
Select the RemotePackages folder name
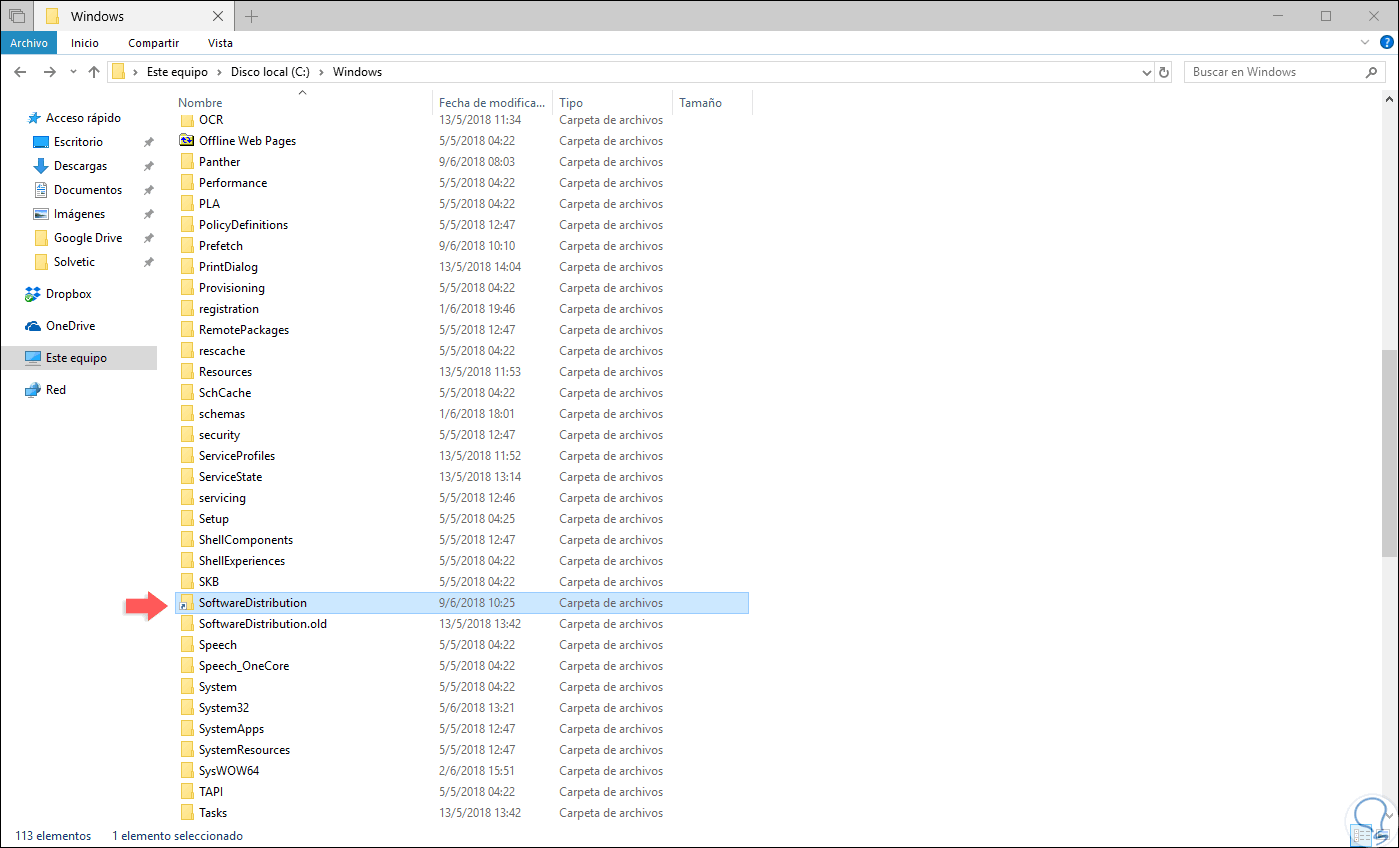[x=244, y=330]
